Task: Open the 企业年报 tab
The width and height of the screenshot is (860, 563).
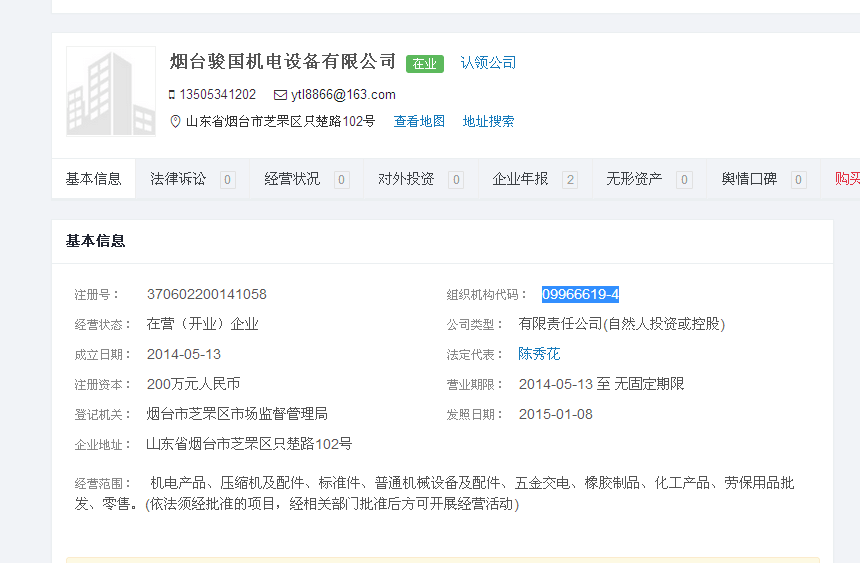Action: [x=520, y=179]
